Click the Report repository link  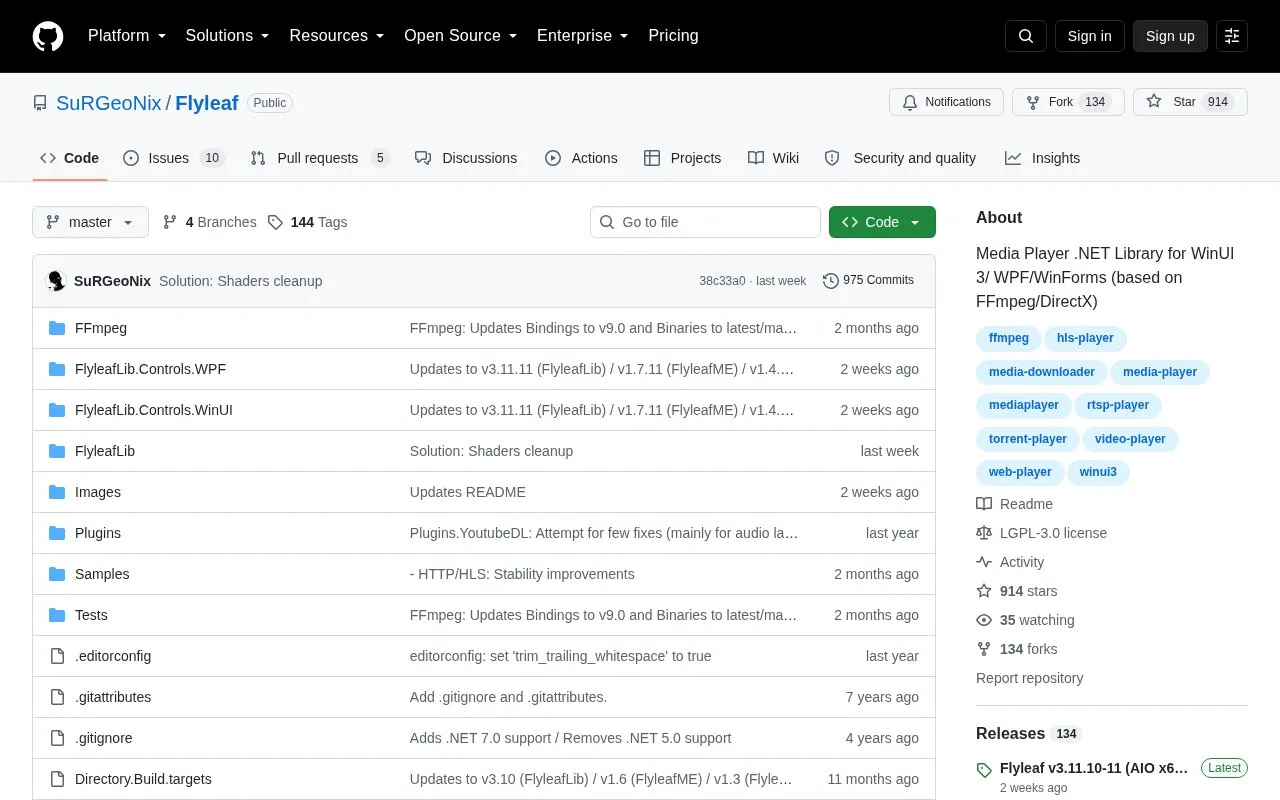coord(1029,678)
